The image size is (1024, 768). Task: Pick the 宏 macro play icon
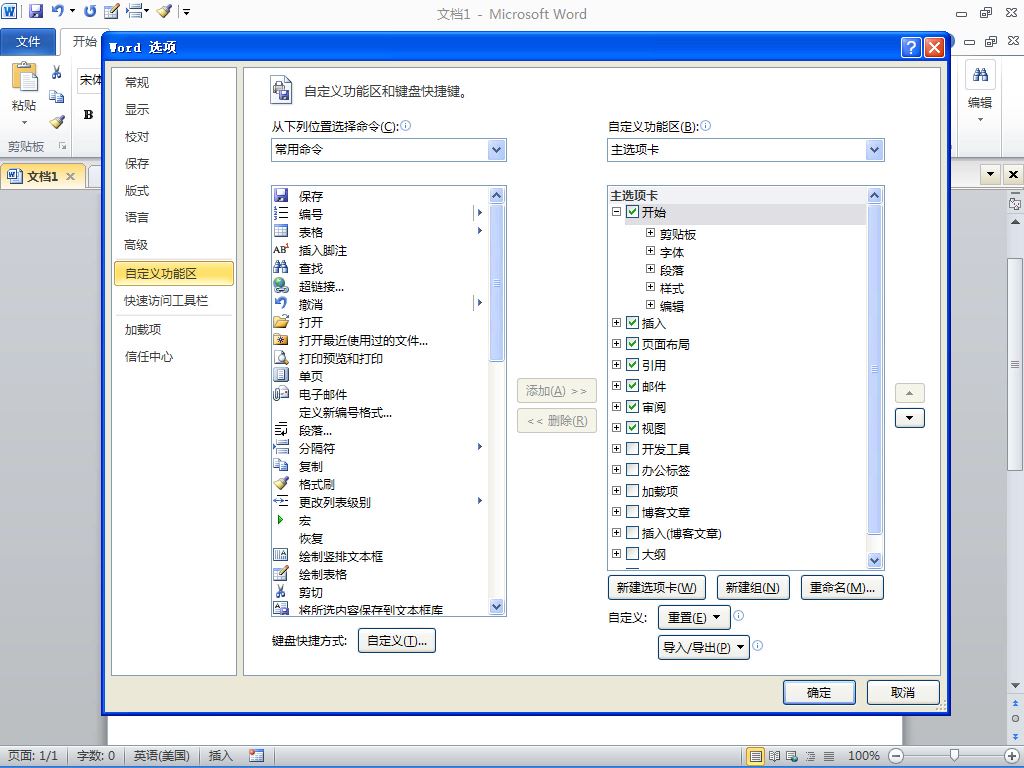281,519
